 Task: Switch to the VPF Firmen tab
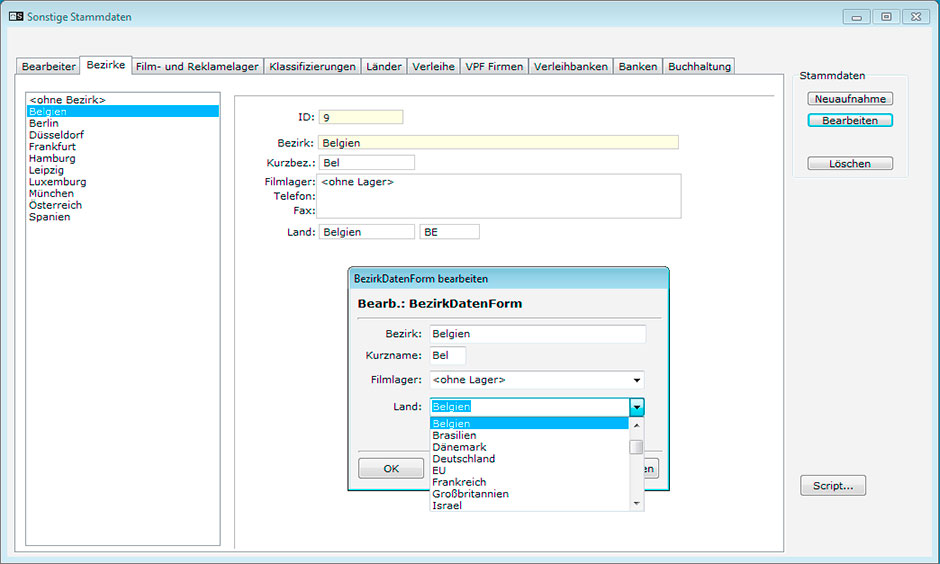tap(494, 67)
